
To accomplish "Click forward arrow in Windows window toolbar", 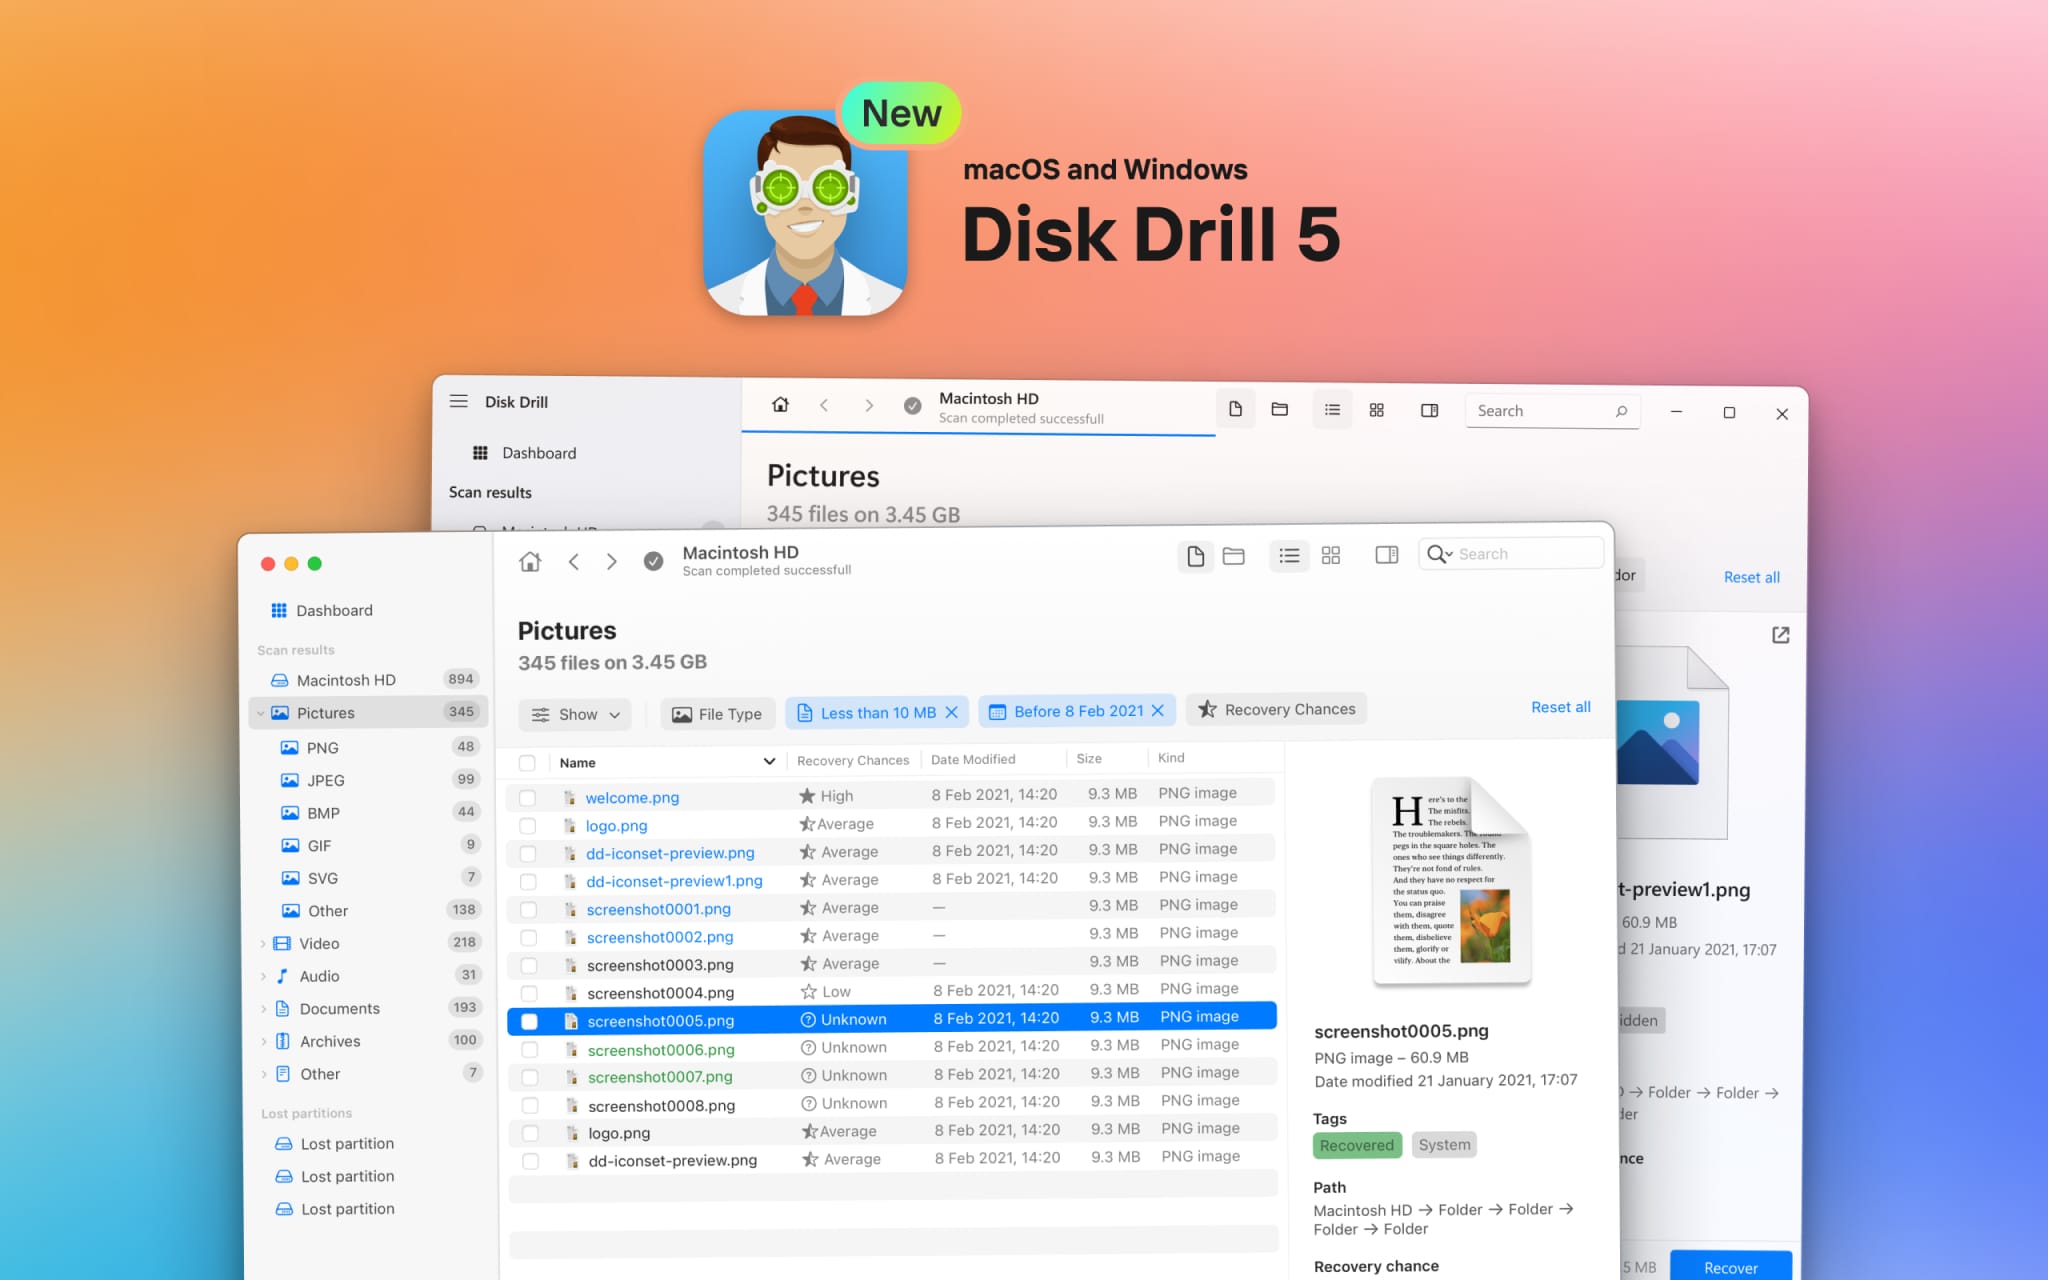I will 868,405.
